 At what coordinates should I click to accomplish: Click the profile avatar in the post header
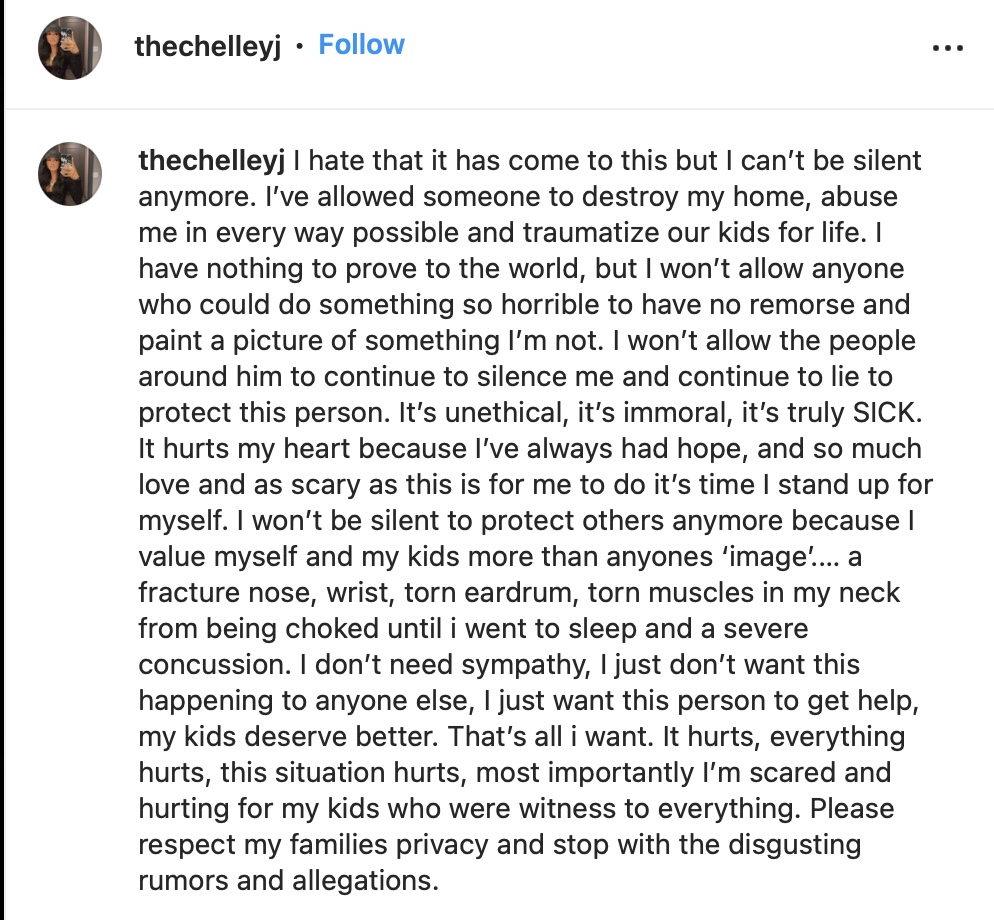(70, 48)
